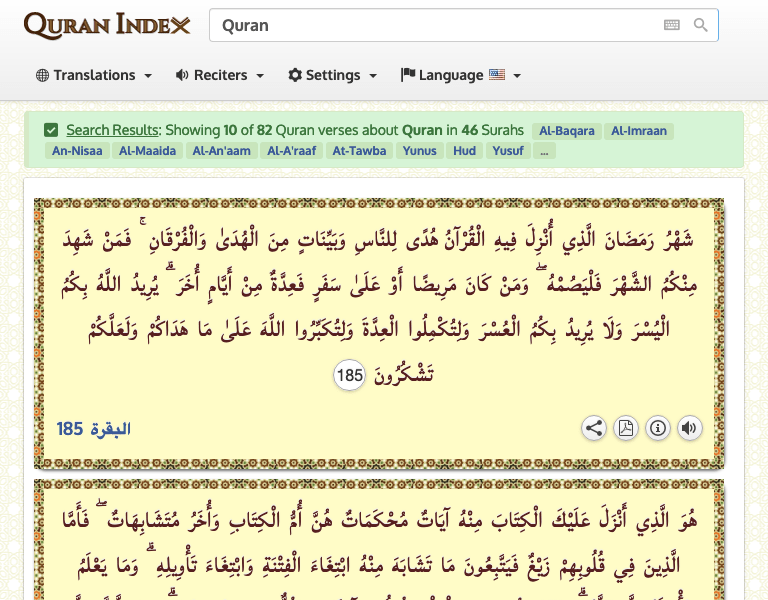Click in the Quran search input field
Viewport: 768px width, 600px height.
(435, 25)
